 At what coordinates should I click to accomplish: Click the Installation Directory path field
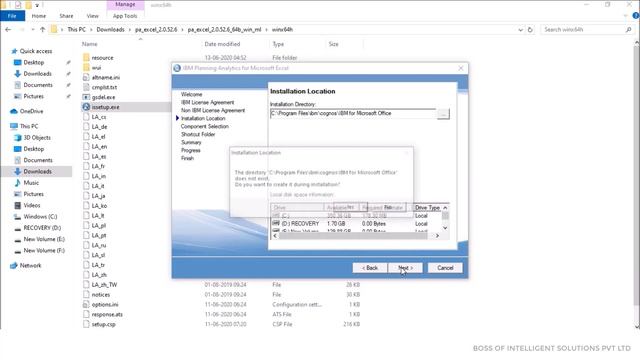353,113
